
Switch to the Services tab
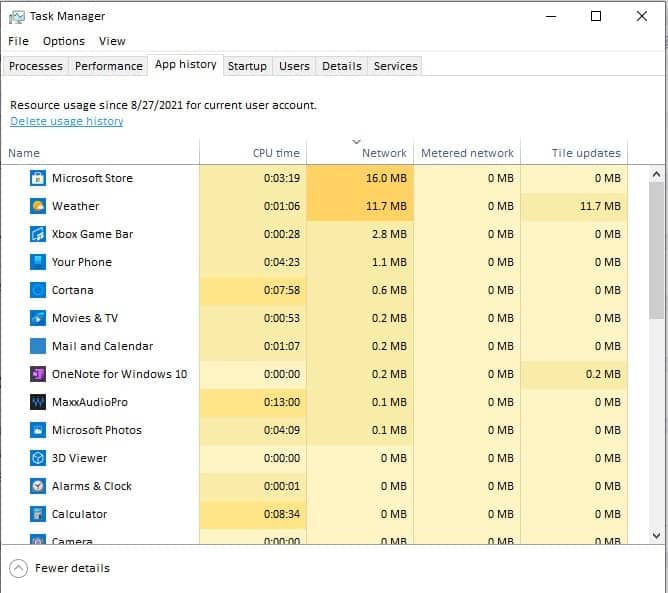pyautogui.click(x=395, y=66)
